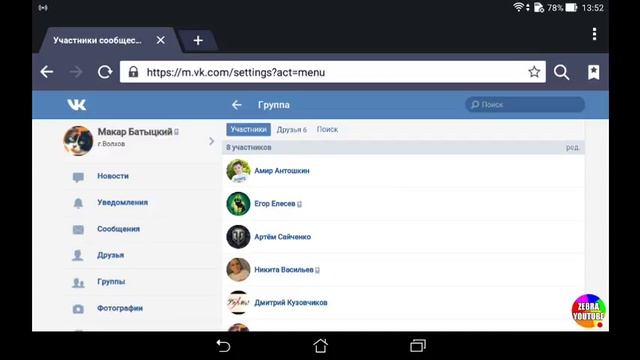Open Дмитрий Кузовчиков profile link

(x=291, y=302)
